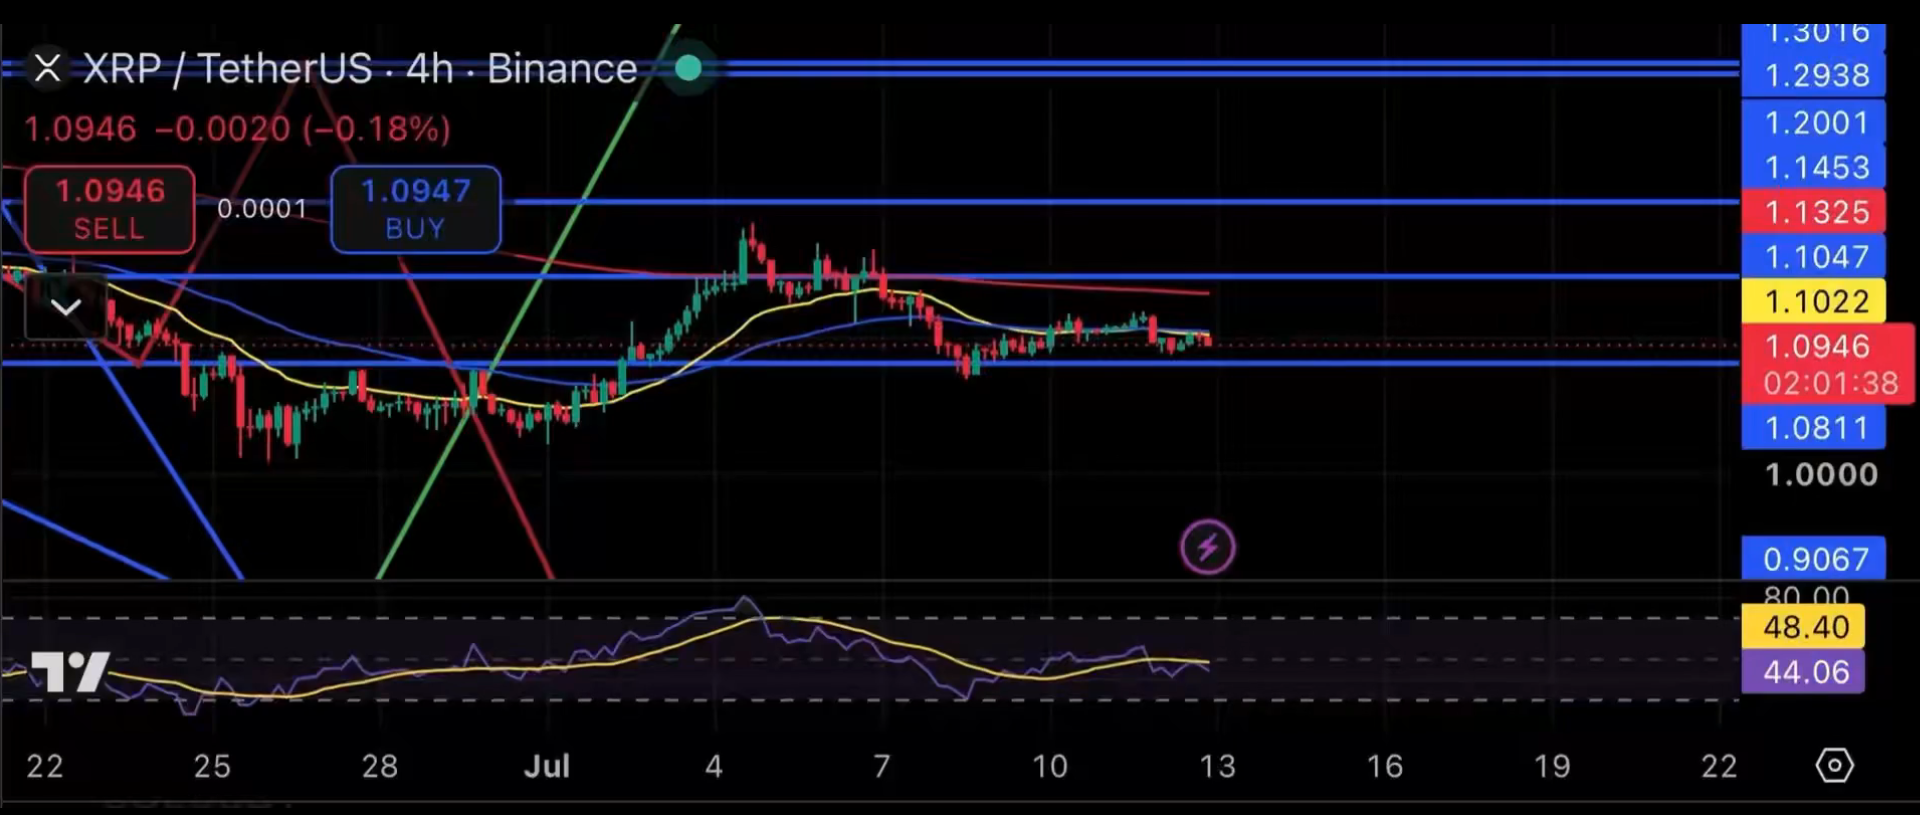Click date 19 on the time axis
1920x815 pixels.
coord(1552,767)
